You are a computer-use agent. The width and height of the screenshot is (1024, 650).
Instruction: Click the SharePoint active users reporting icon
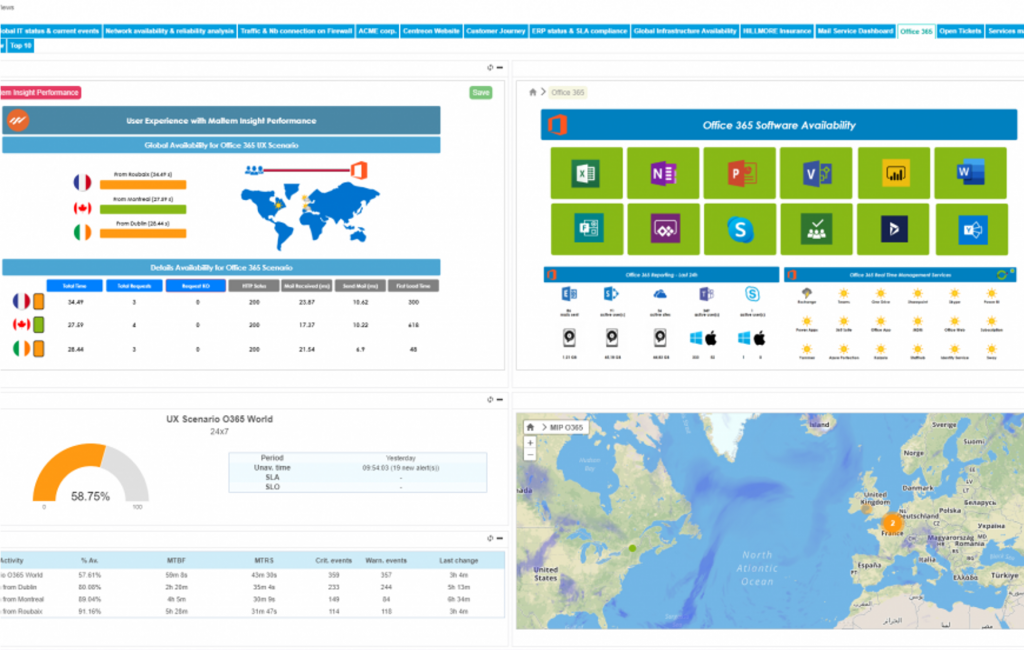[611, 295]
